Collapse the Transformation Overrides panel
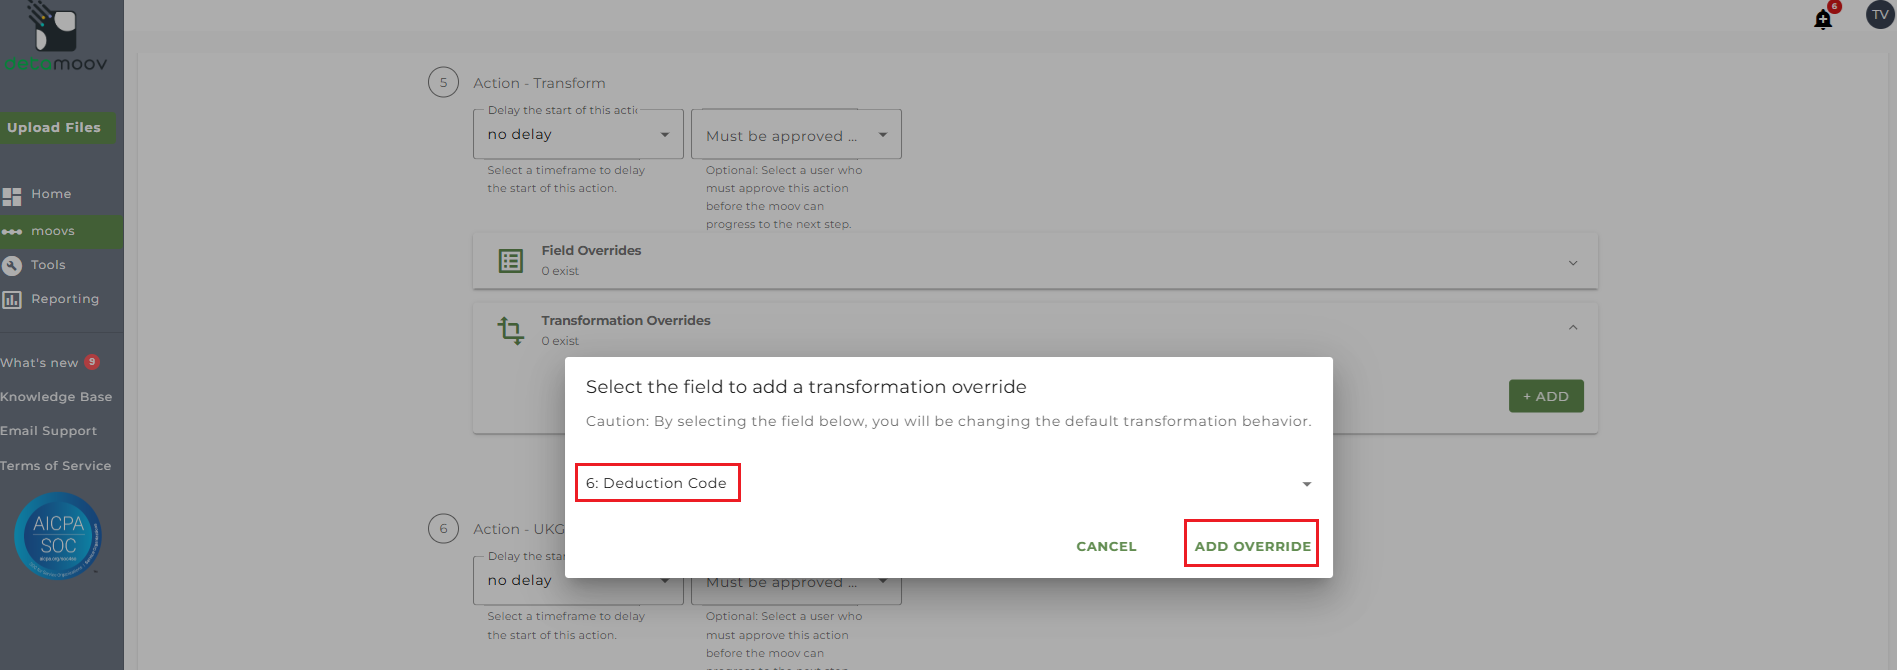Viewport: 1897px width, 670px height. [x=1573, y=328]
